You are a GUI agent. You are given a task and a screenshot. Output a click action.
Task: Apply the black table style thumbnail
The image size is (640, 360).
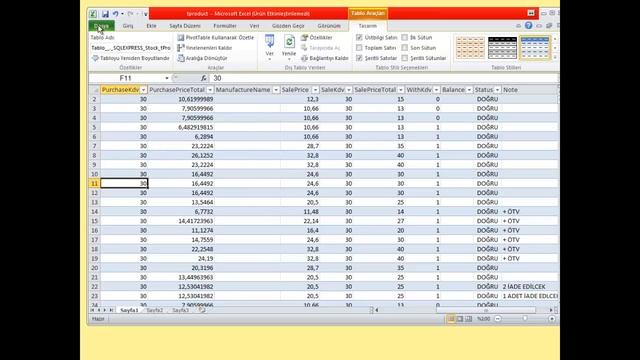502,48
